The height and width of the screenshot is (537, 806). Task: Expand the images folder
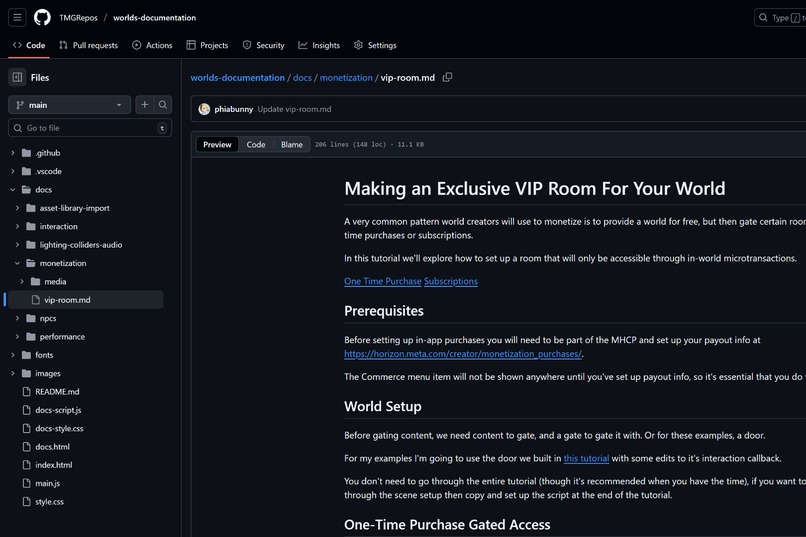pos(13,374)
